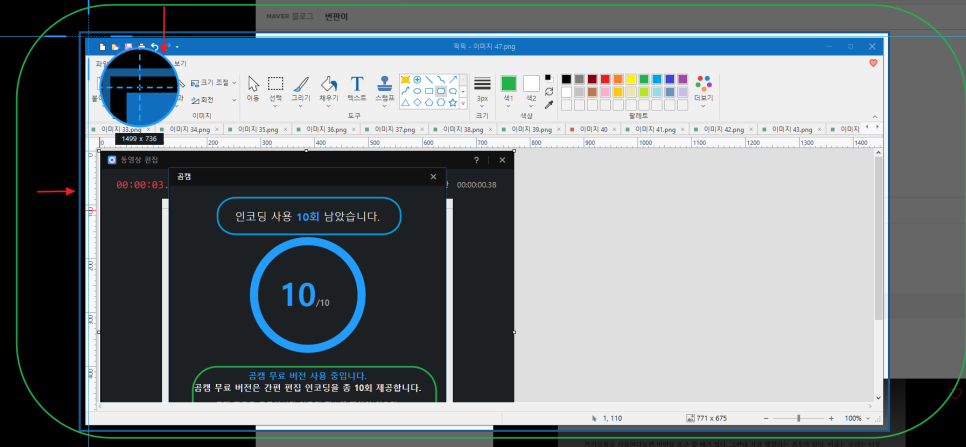Choose the triangle shape in shapes gallery
Viewport: 966px width, 447px height.
(405, 102)
